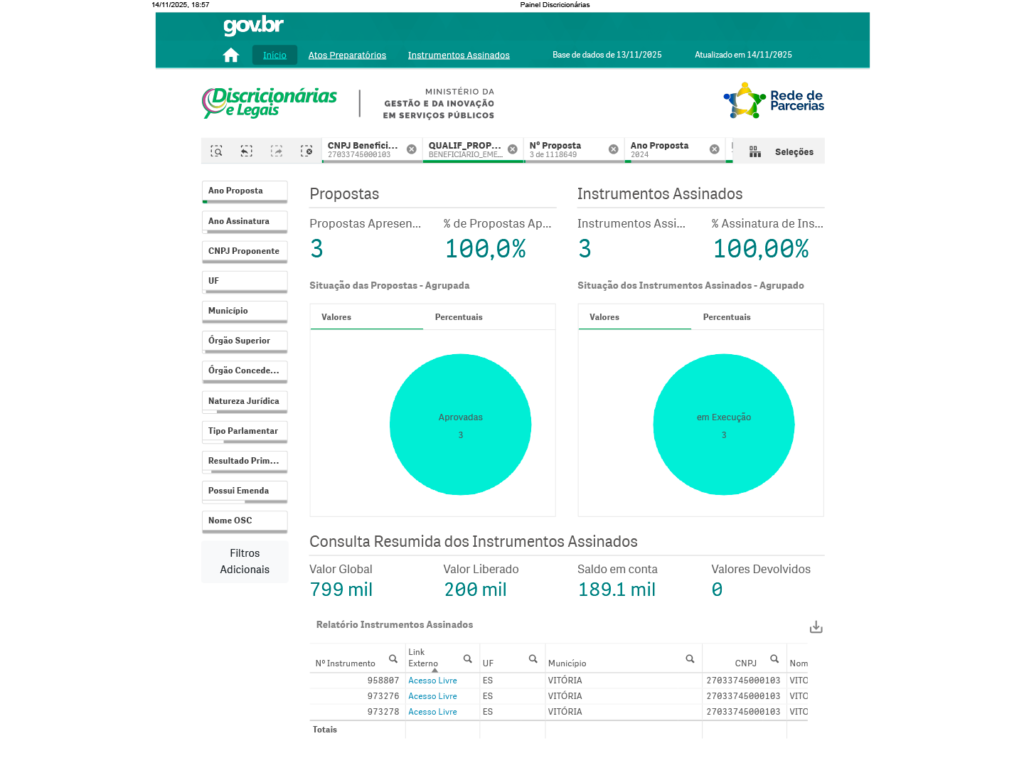Open smart search selection tool

point(216,152)
